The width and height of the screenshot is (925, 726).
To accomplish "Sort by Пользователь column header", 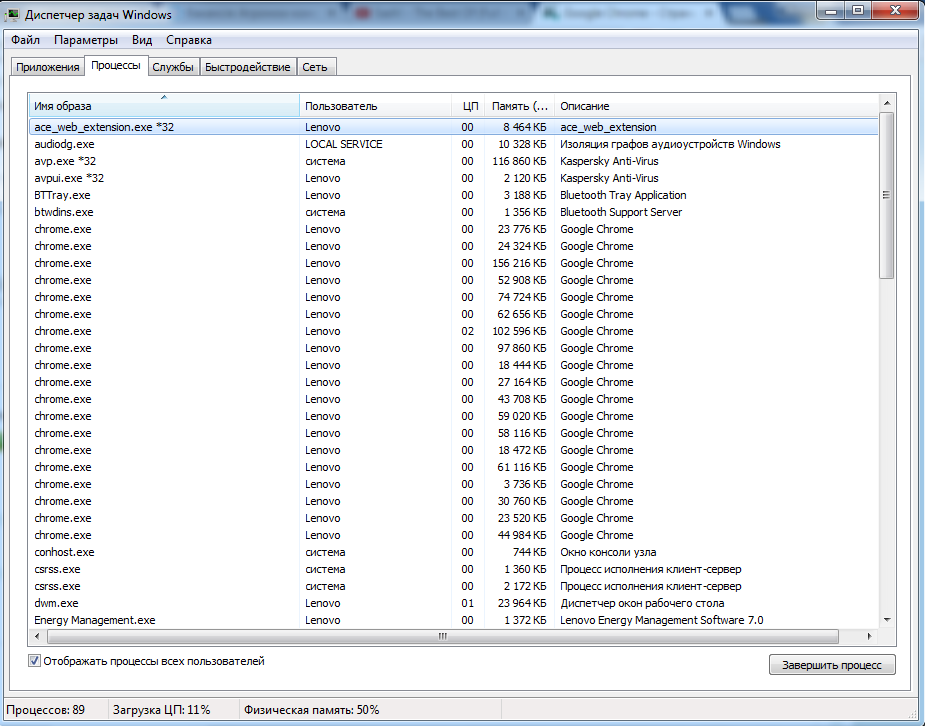I will pos(375,106).
